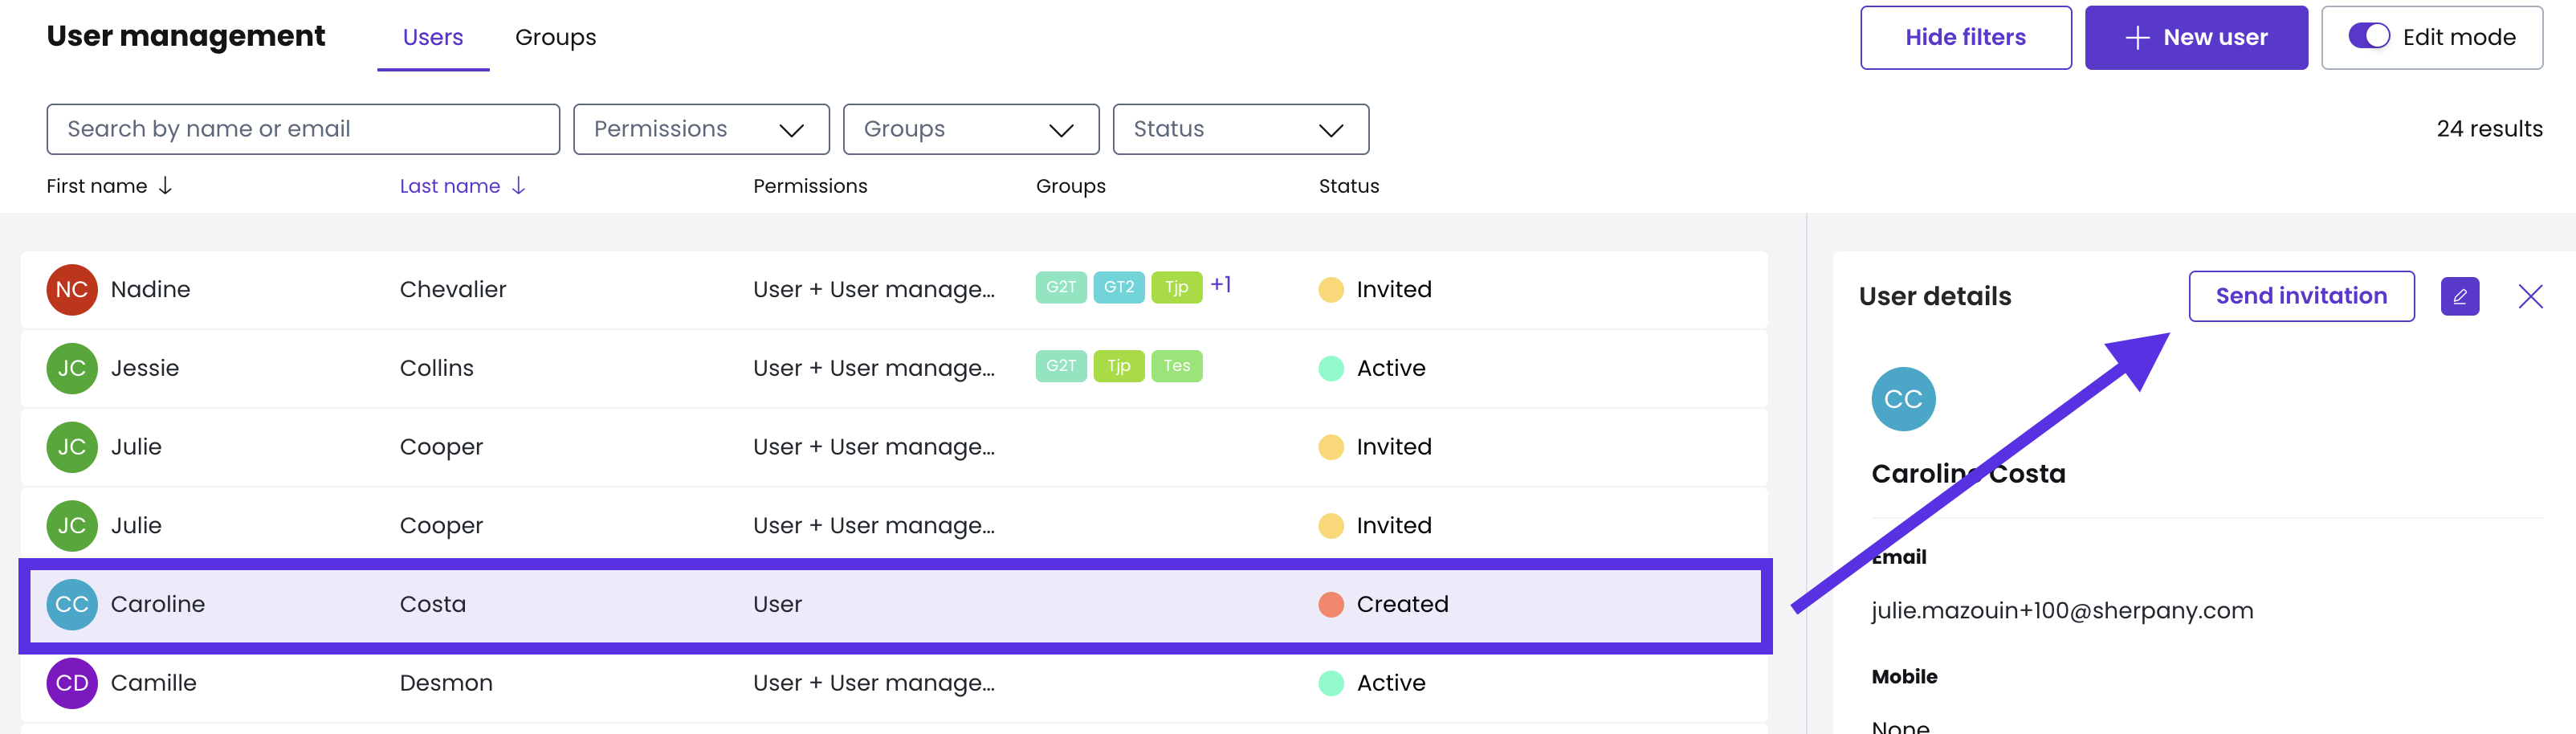Click the GT2 group tag in Nadine's row
The width and height of the screenshot is (2576, 734).
coord(1119,287)
